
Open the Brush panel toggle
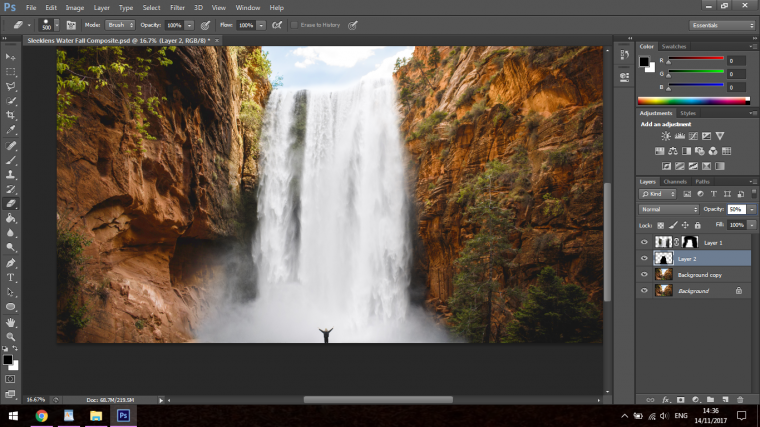click(x=71, y=25)
